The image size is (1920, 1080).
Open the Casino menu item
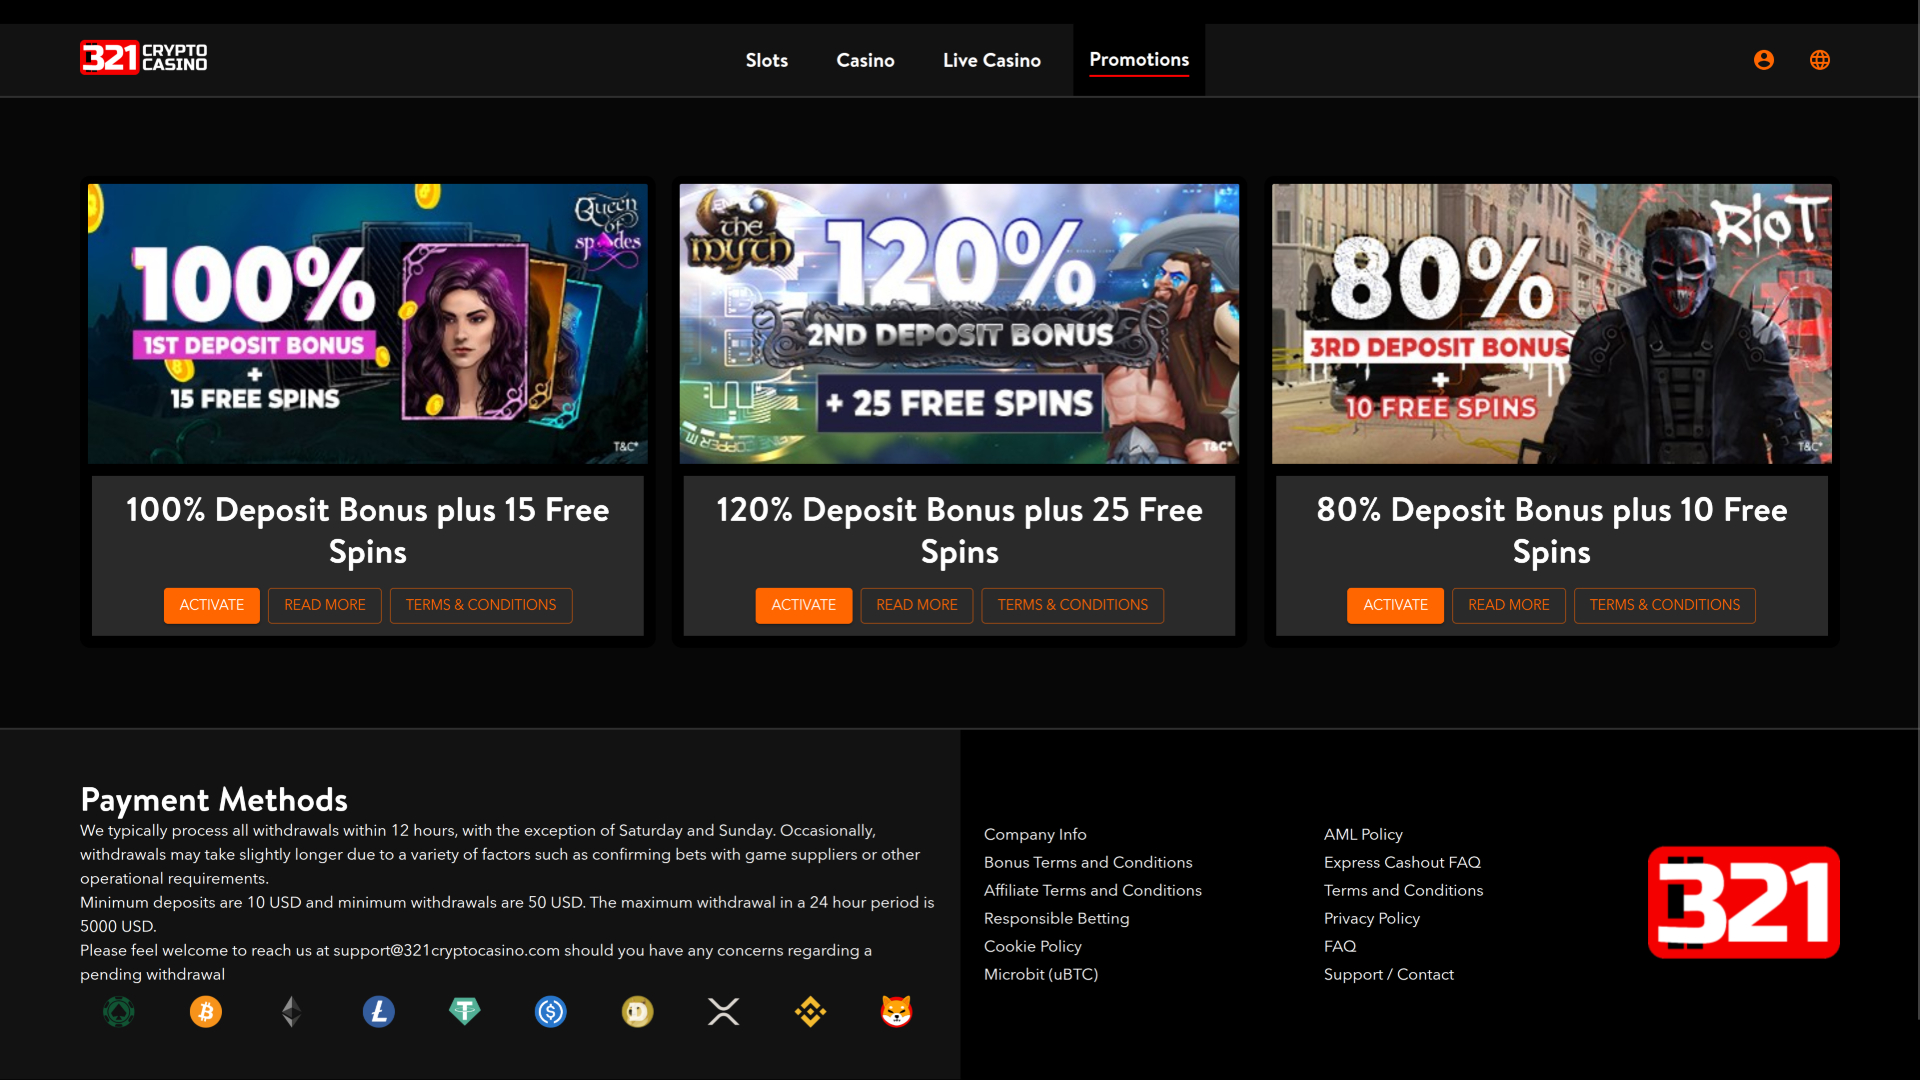(x=865, y=60)
